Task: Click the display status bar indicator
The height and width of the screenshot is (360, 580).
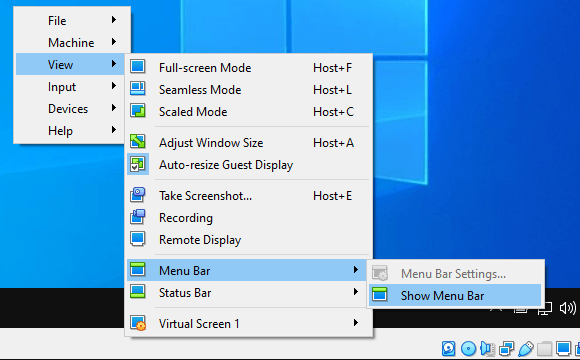Action: click(x=564, y=349)
